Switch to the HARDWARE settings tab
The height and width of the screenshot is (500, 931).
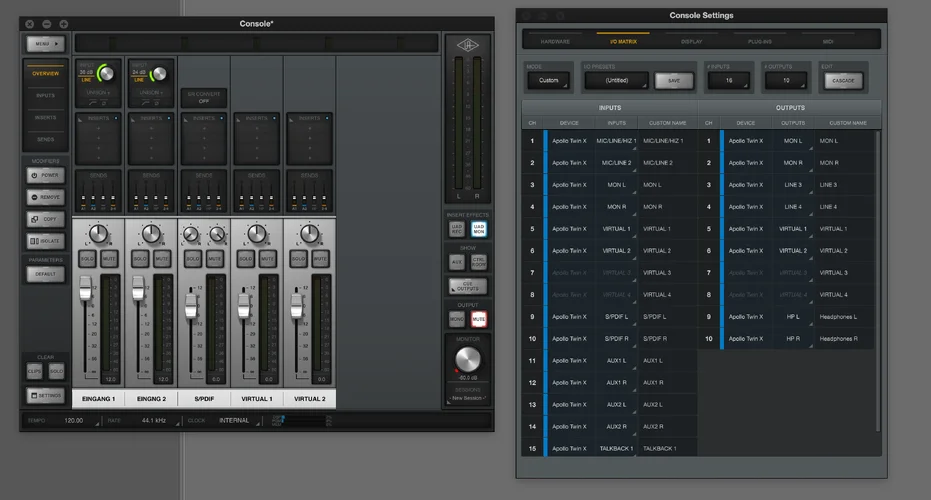point(555,42)
